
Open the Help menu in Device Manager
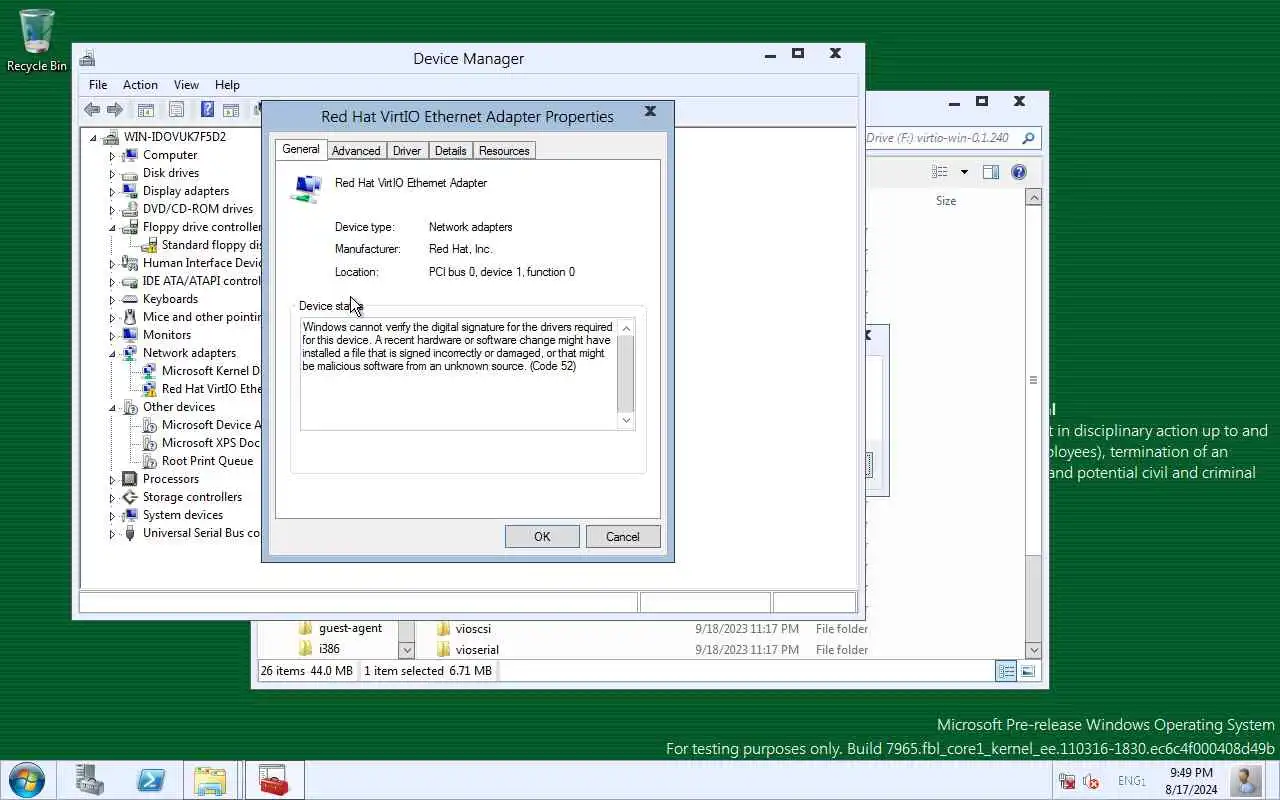227,85
